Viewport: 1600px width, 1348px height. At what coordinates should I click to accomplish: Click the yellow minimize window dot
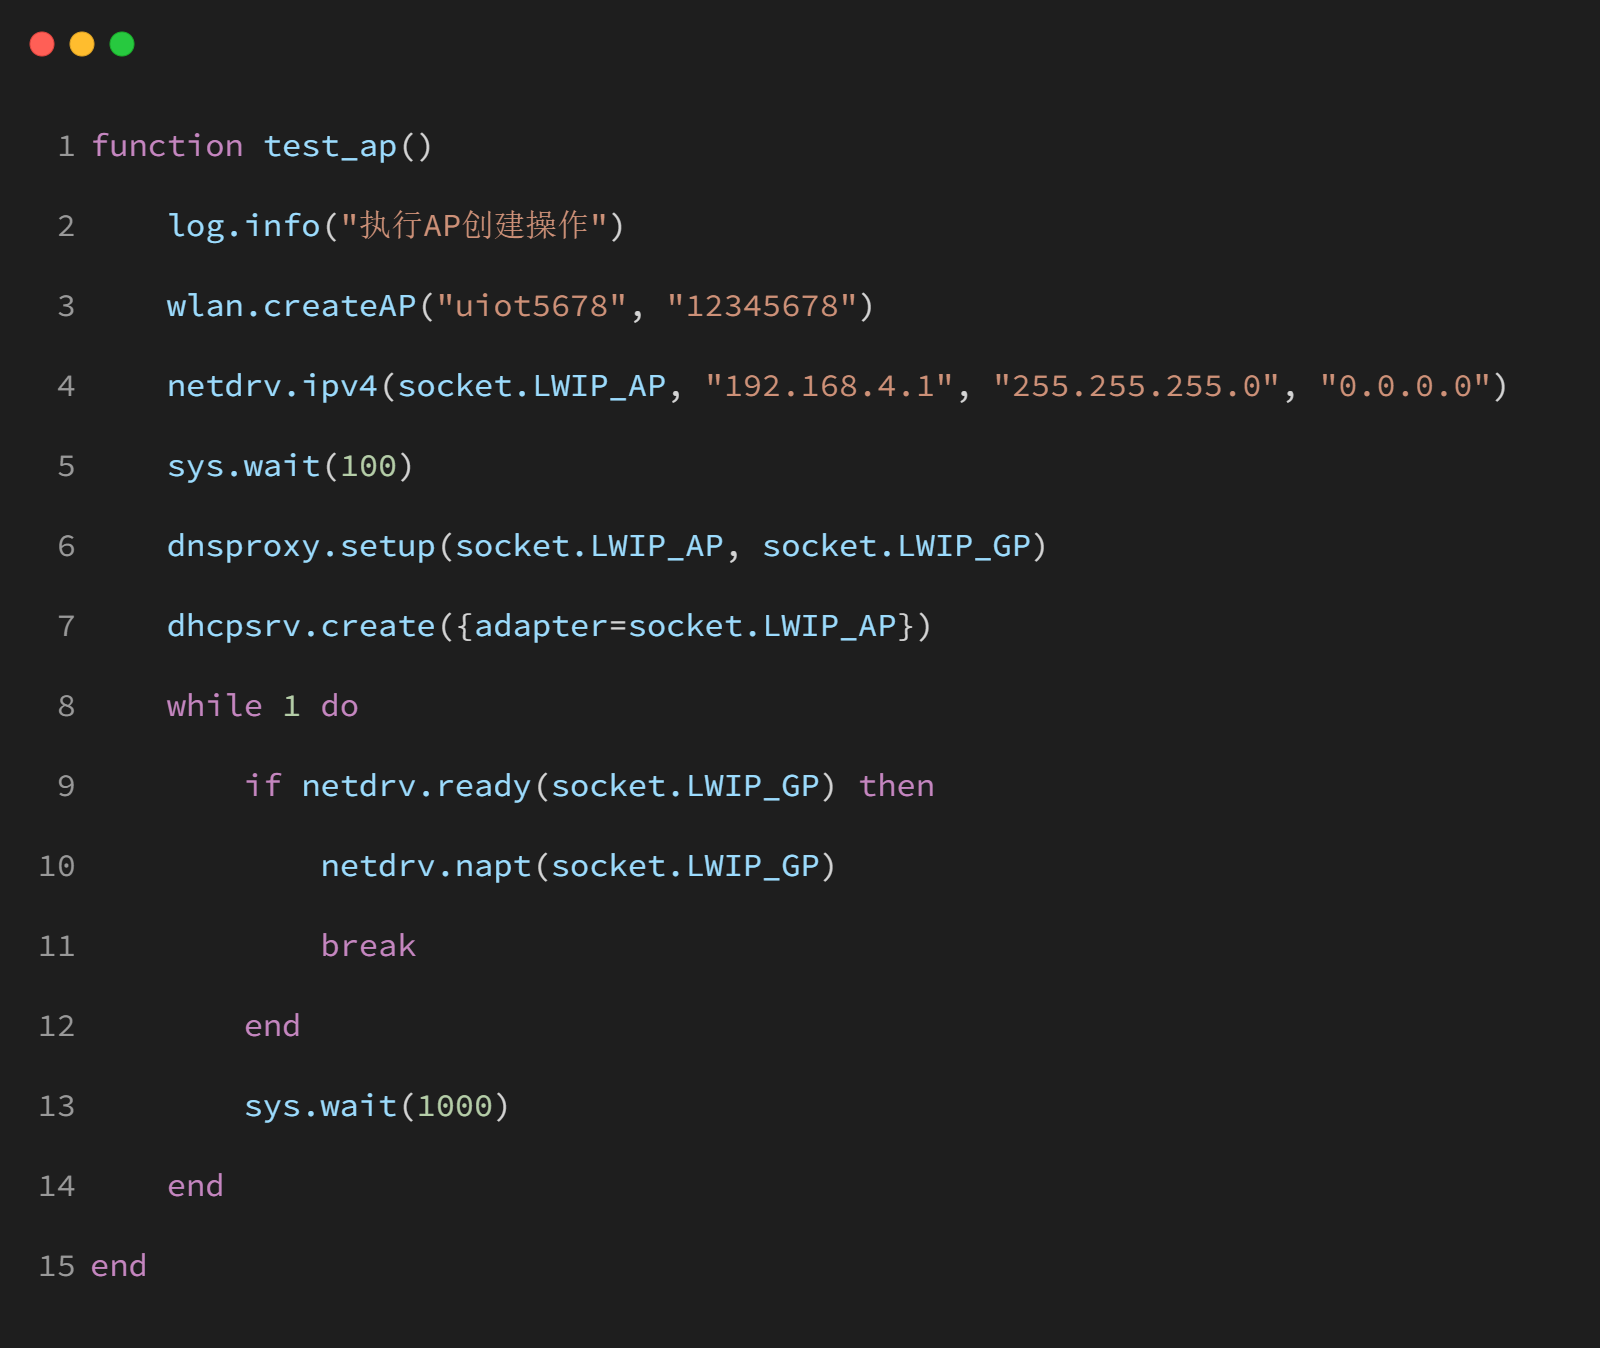[82, 44]
